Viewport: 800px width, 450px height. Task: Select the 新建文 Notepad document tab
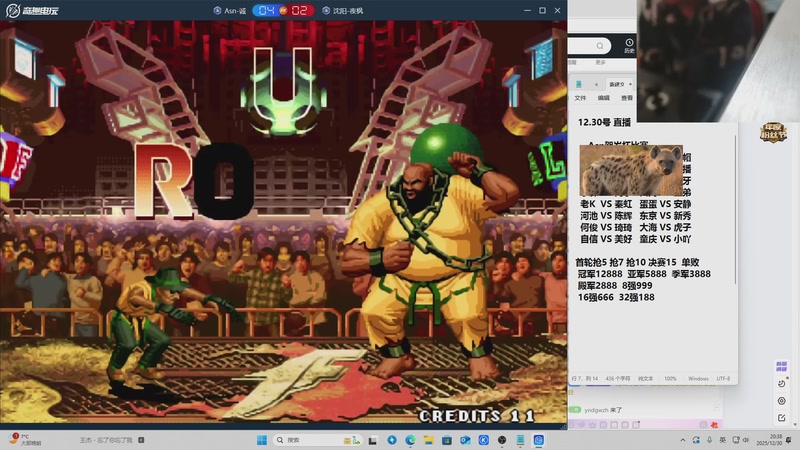(616, 84)
